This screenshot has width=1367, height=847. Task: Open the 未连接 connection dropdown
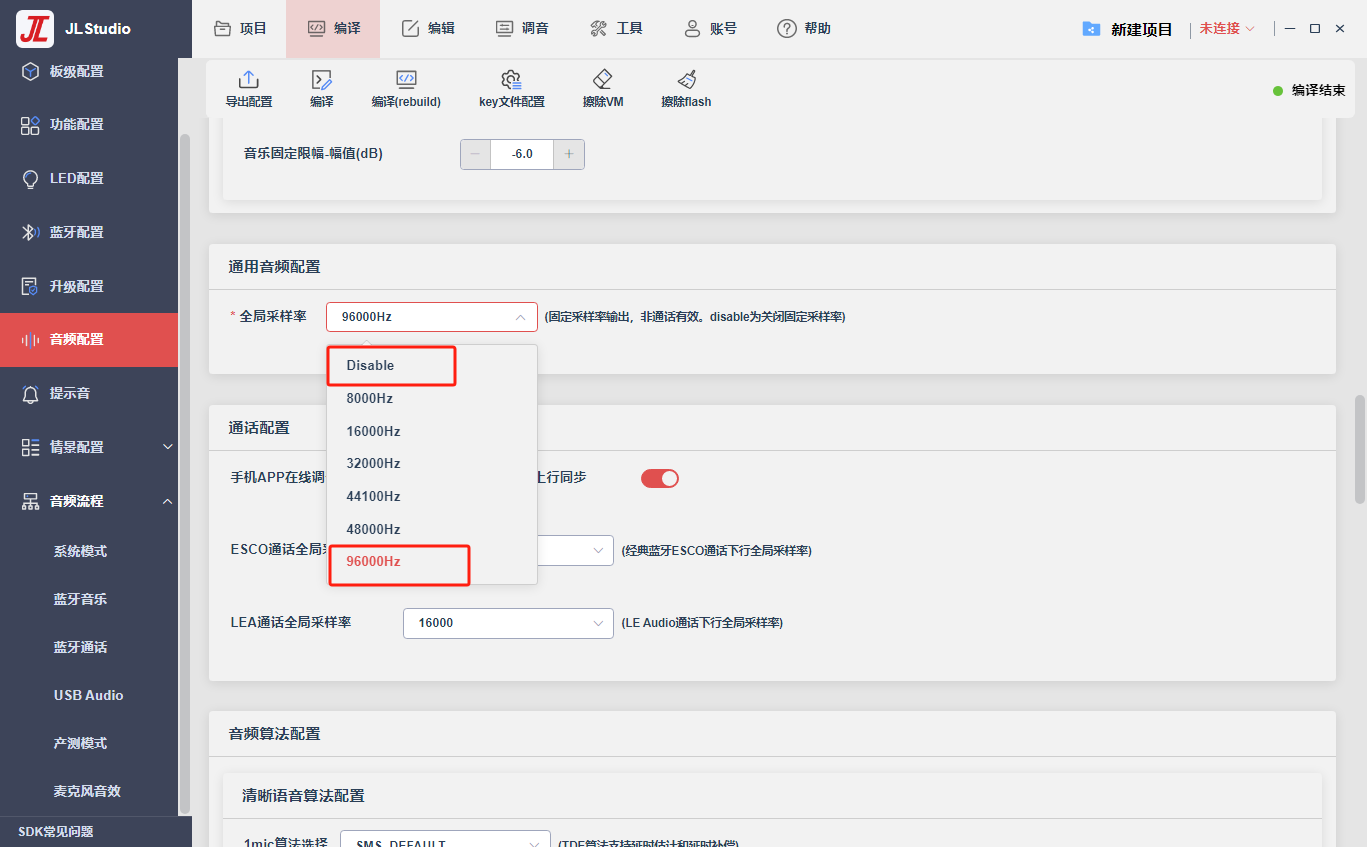(x=1227, y=29)
